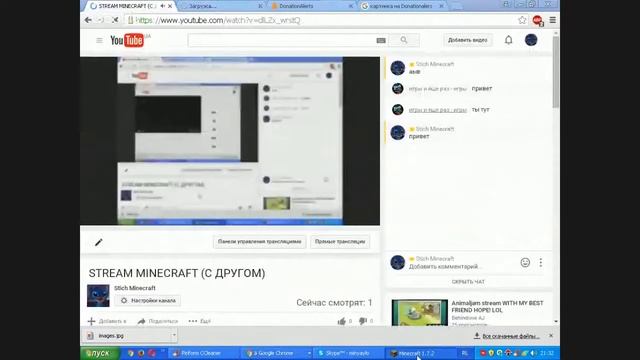Open the Stich Minecraft channel name link
640x360 pixels.
coord(135,288)
